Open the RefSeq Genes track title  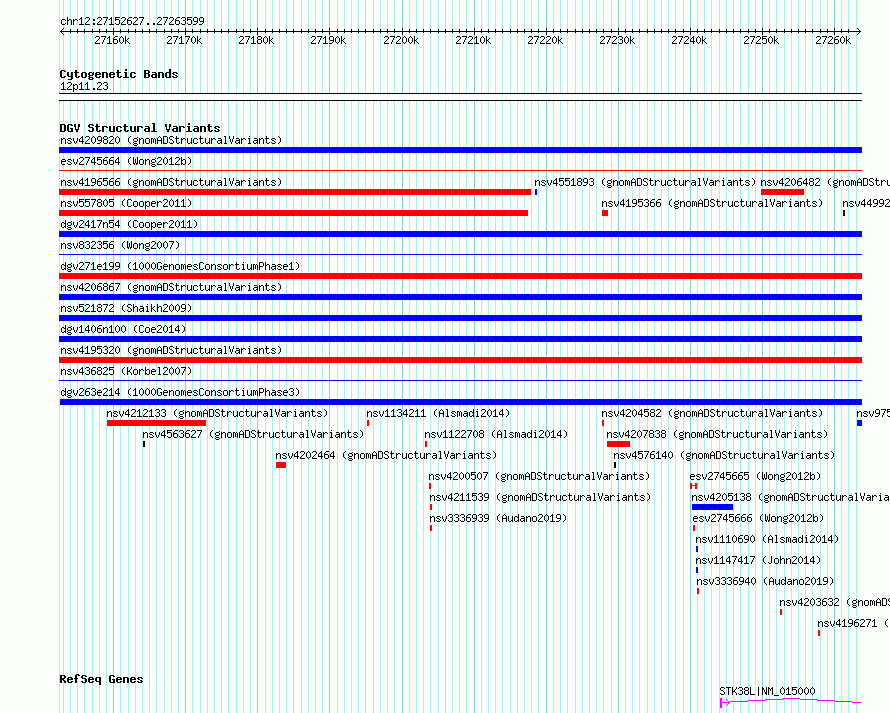(101, 679)
